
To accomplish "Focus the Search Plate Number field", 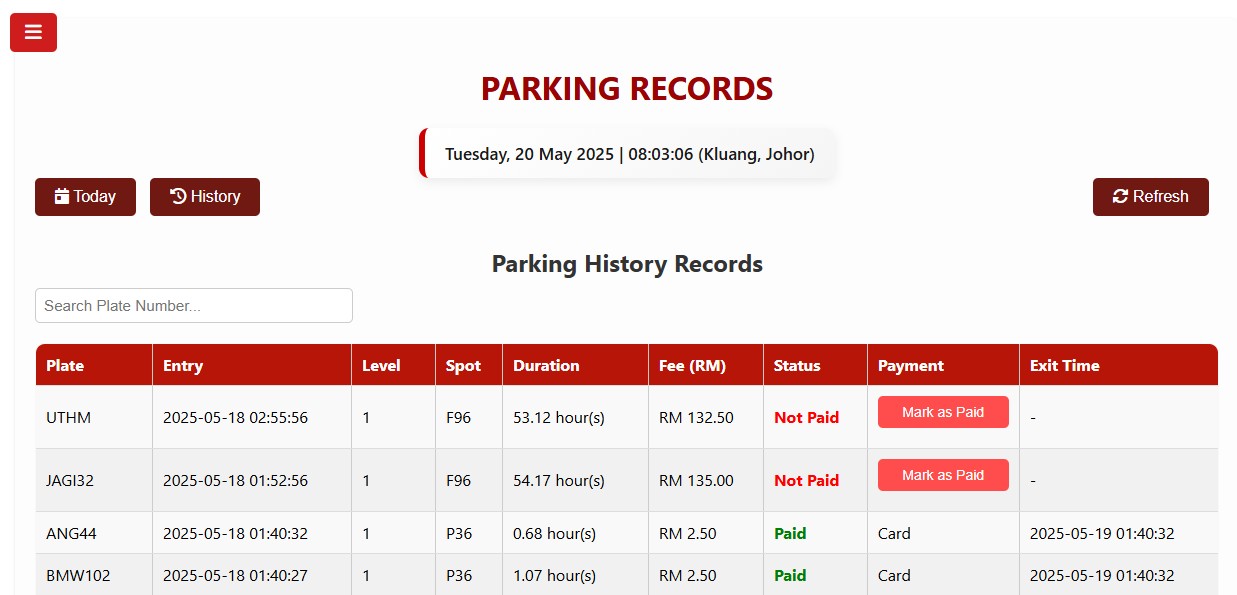I will [x=194, y=306].
